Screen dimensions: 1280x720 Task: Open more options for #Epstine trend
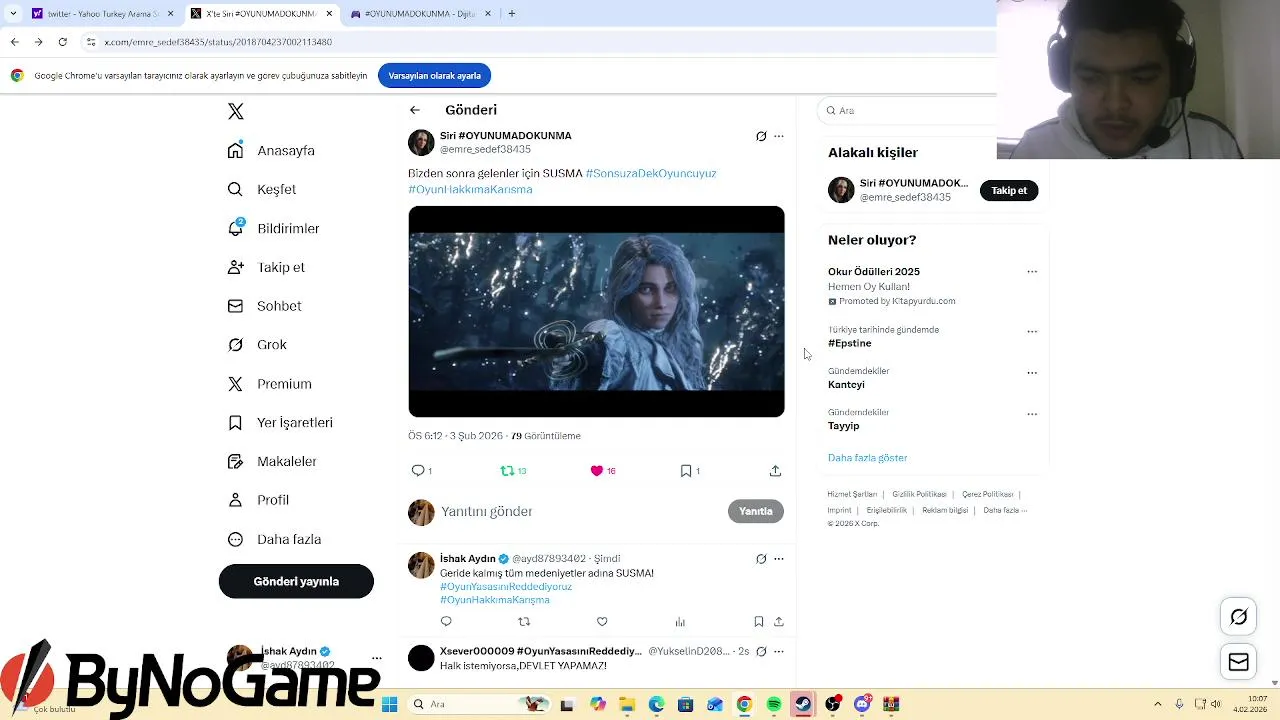tap(1032, 331)
